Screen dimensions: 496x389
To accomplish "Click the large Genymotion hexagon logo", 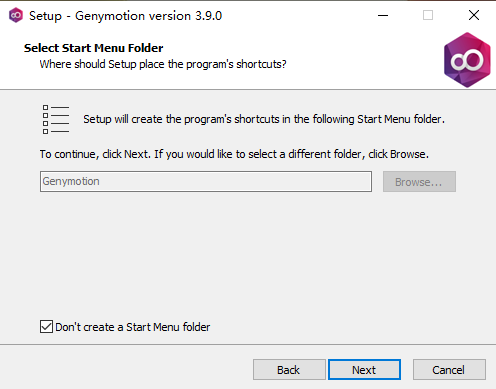I will coord(467,60).
